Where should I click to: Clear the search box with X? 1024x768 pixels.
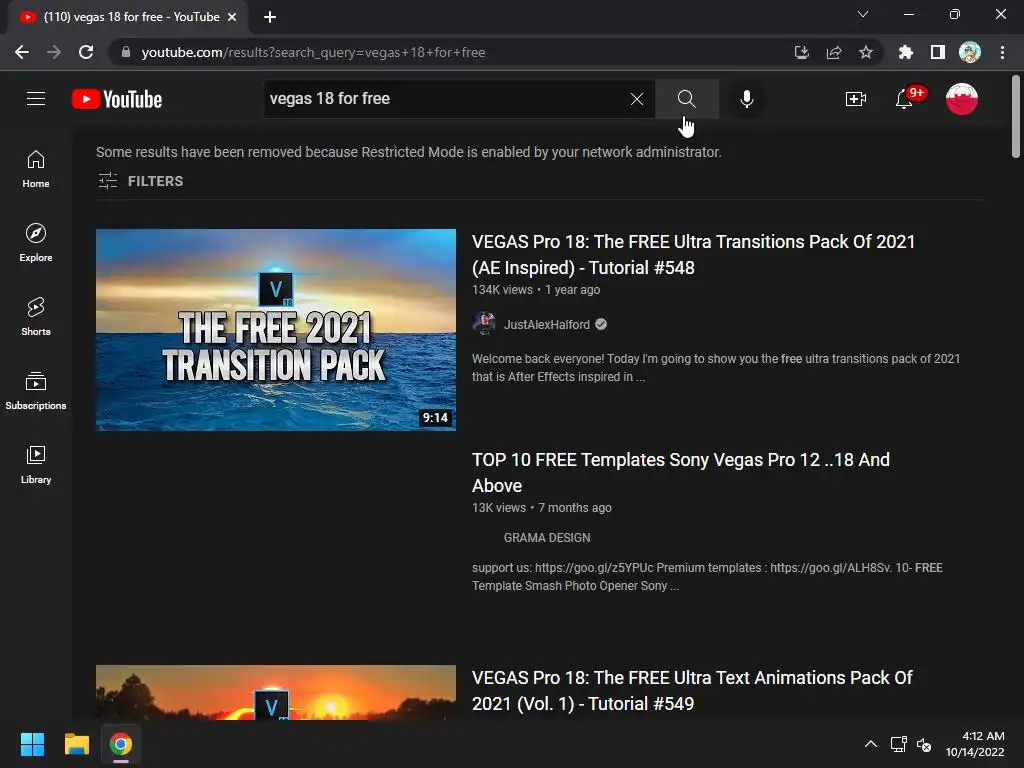[x=637, y=99]
